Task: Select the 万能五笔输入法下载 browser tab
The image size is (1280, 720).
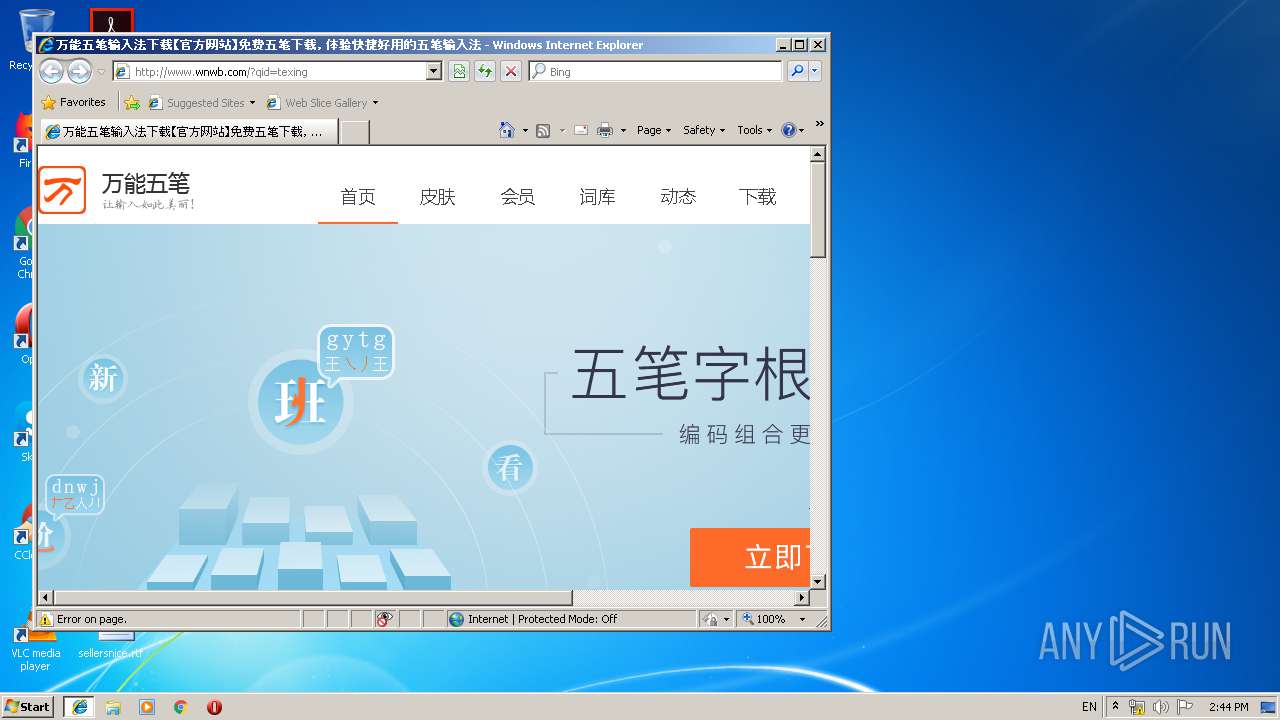Action: click(187, 131)
